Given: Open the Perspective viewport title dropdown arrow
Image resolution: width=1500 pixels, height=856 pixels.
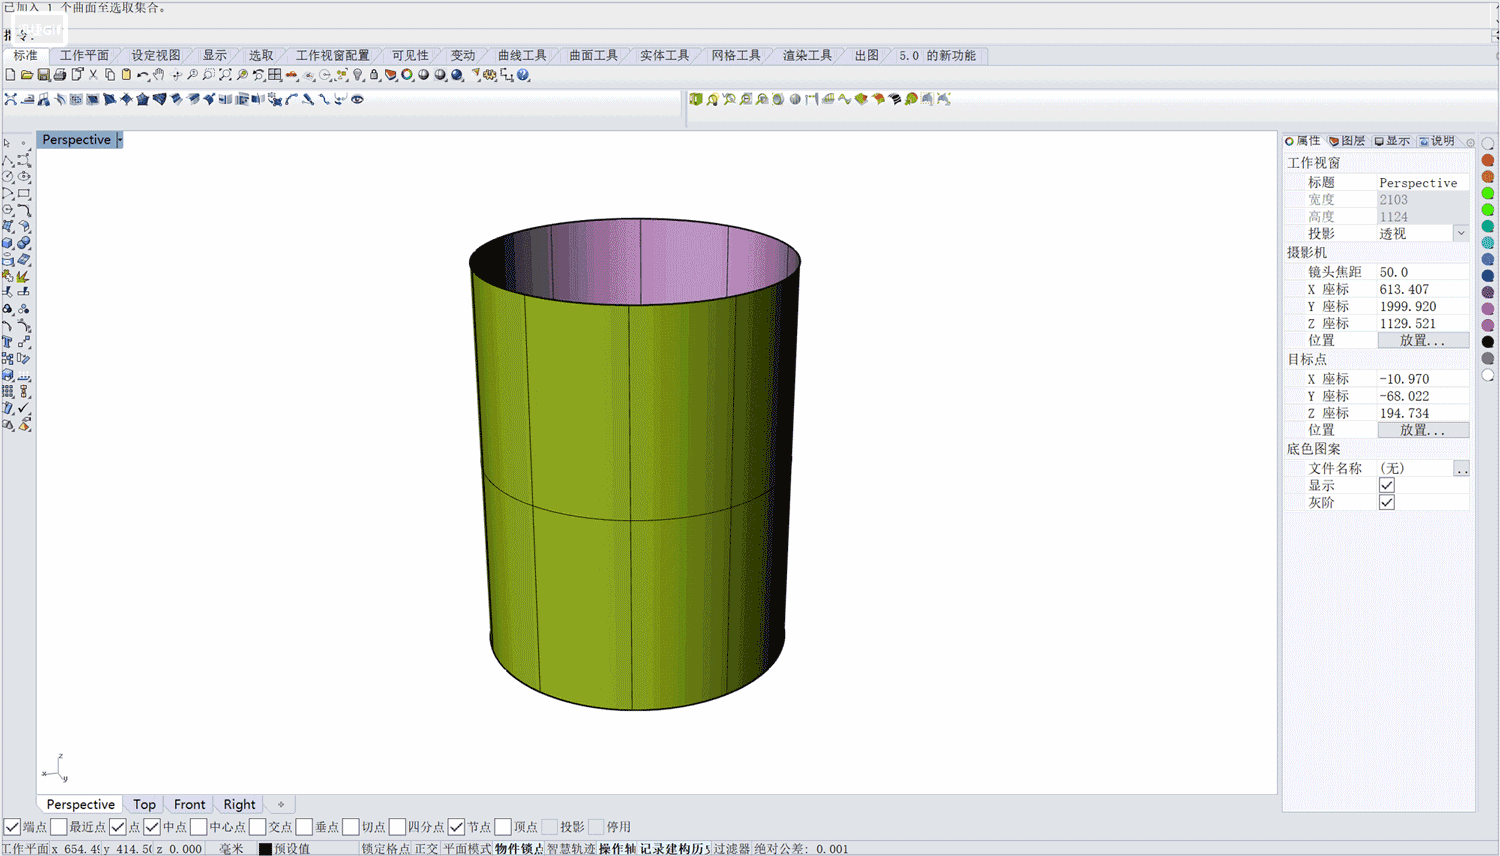Looking at the screenshot, I should [119, 140].
